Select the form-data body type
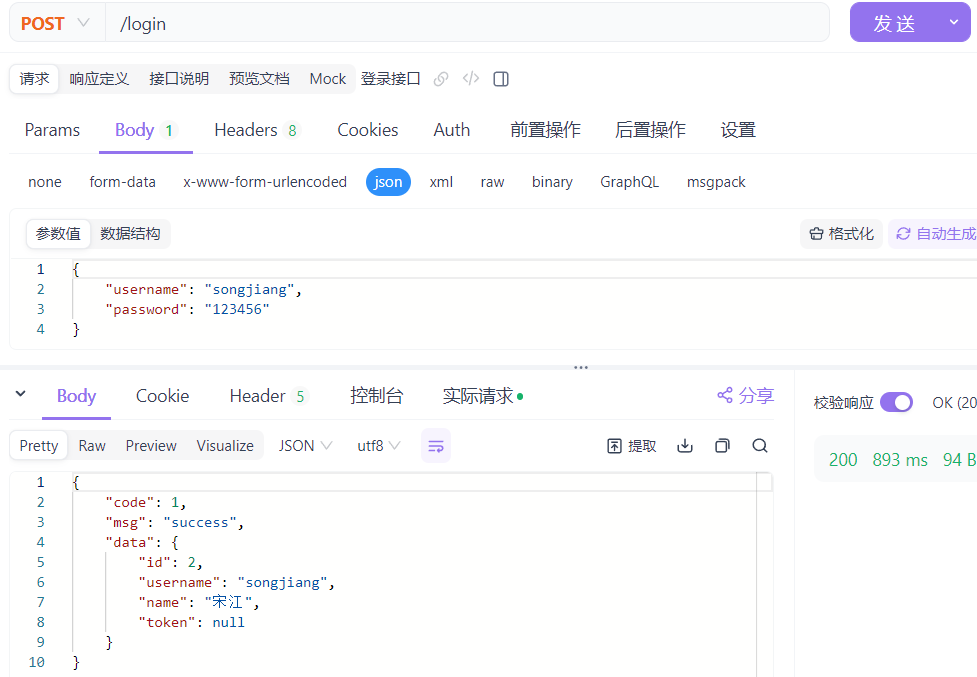Screen dimensions: 977x677 point(122,182)
